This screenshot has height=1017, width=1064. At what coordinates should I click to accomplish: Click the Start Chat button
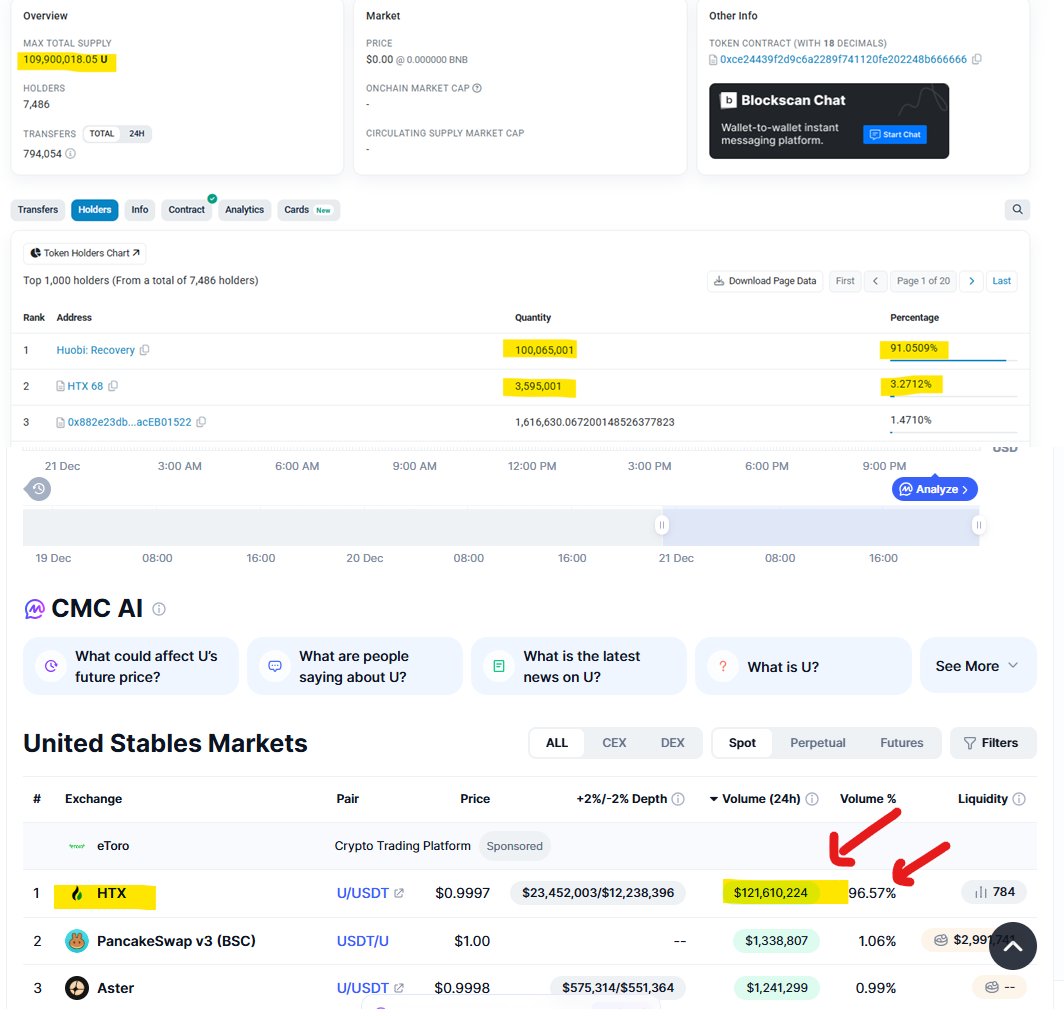click(x=894, y=134)
